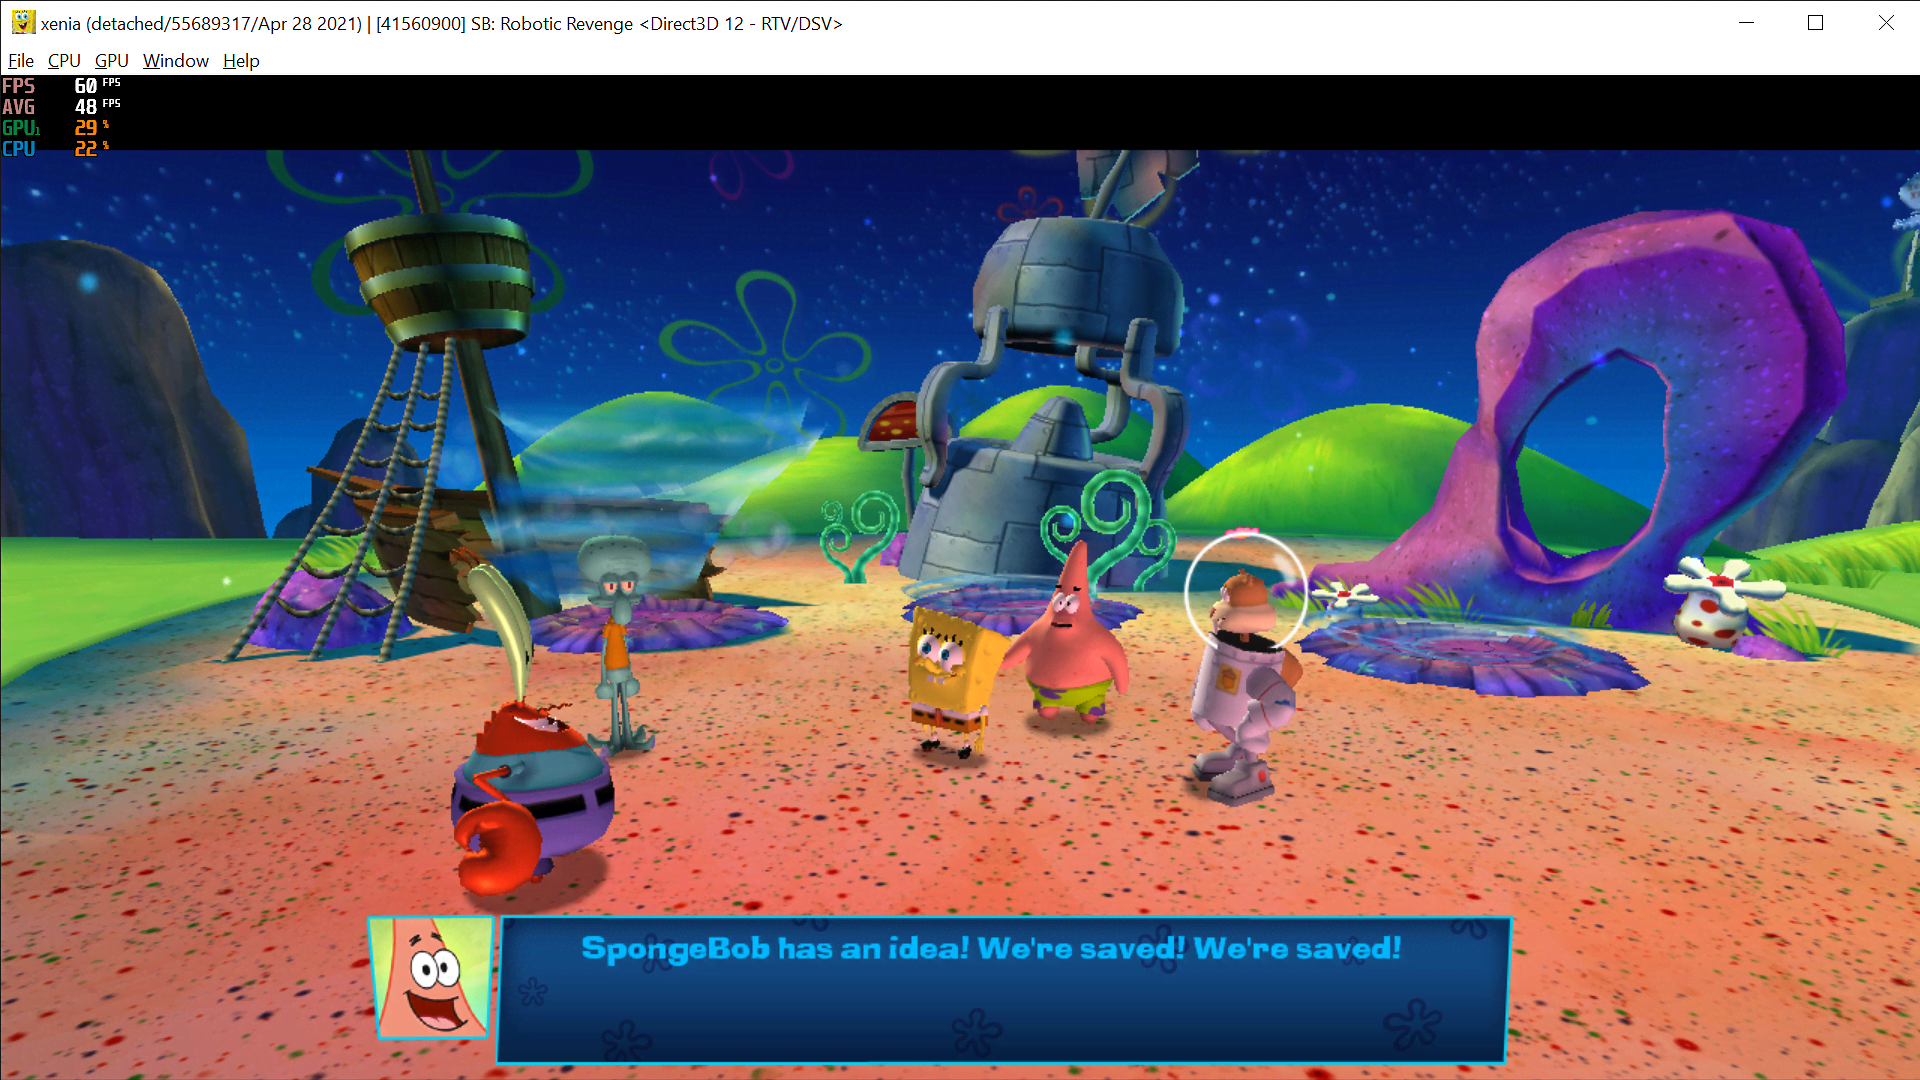Open the File menu
Viewport: 1920px width, 1080px height.
tap(20, 61)
